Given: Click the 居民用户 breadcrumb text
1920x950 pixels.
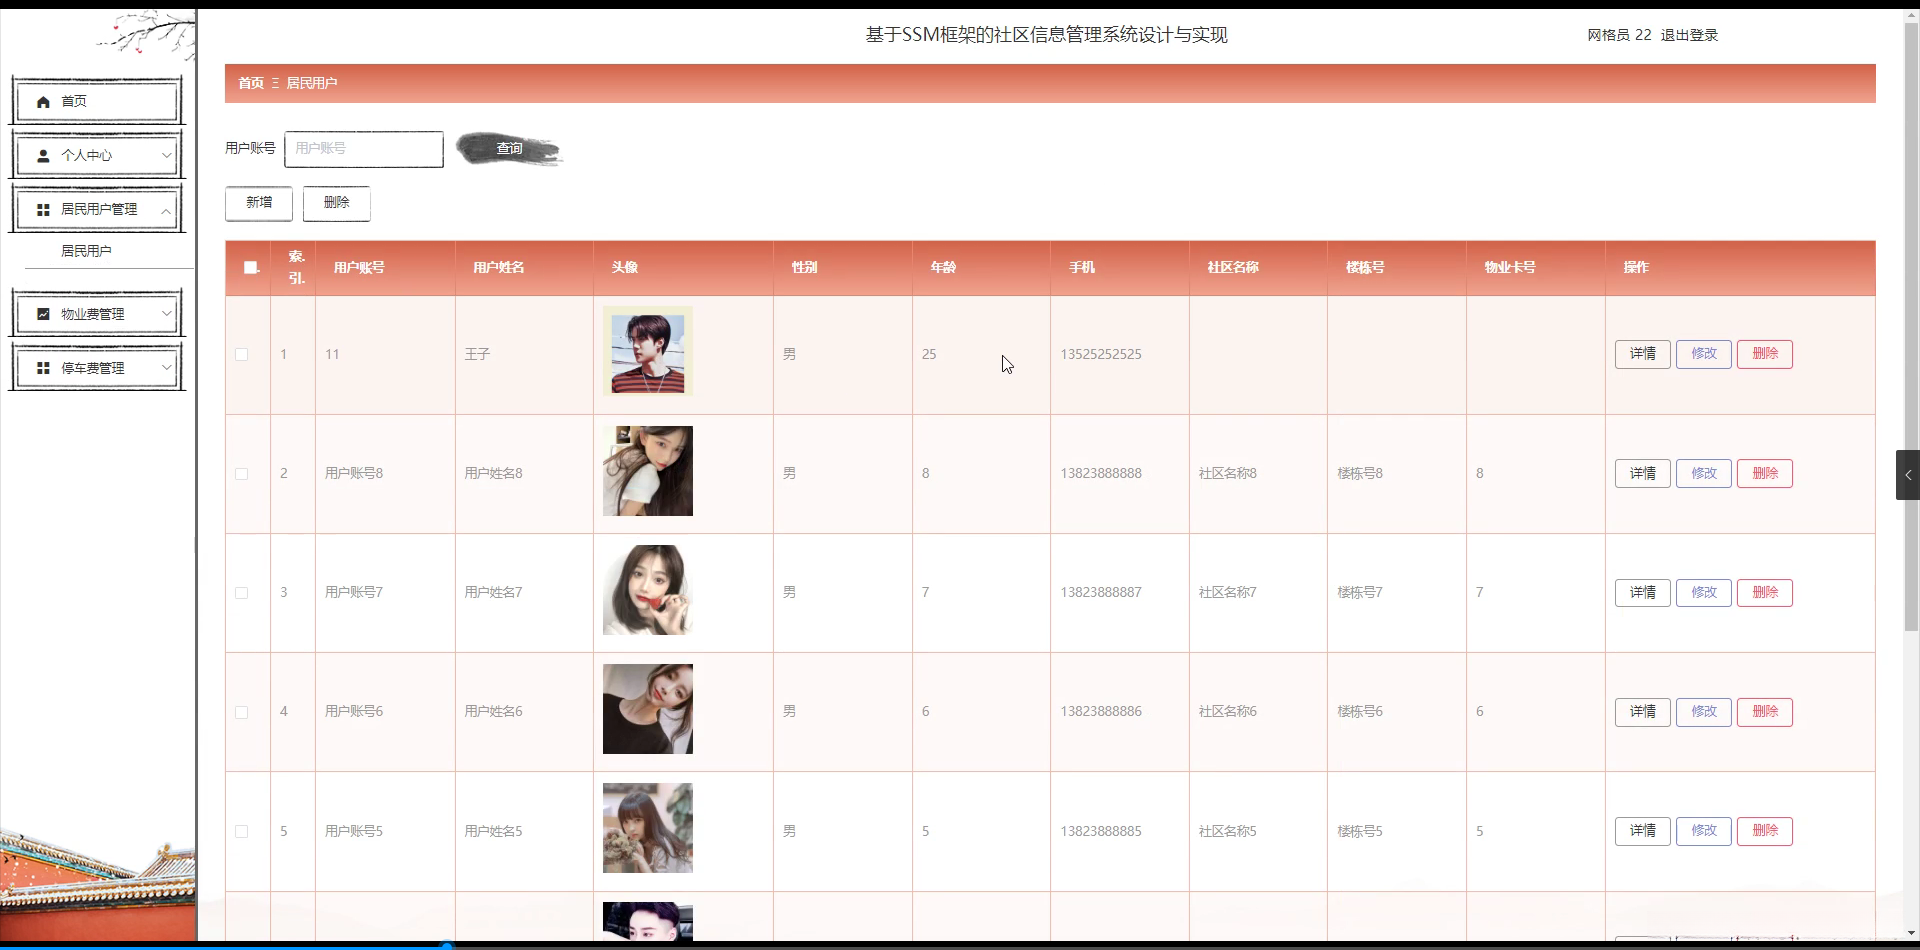Looking at the screenshot, I should coord(312,83).
